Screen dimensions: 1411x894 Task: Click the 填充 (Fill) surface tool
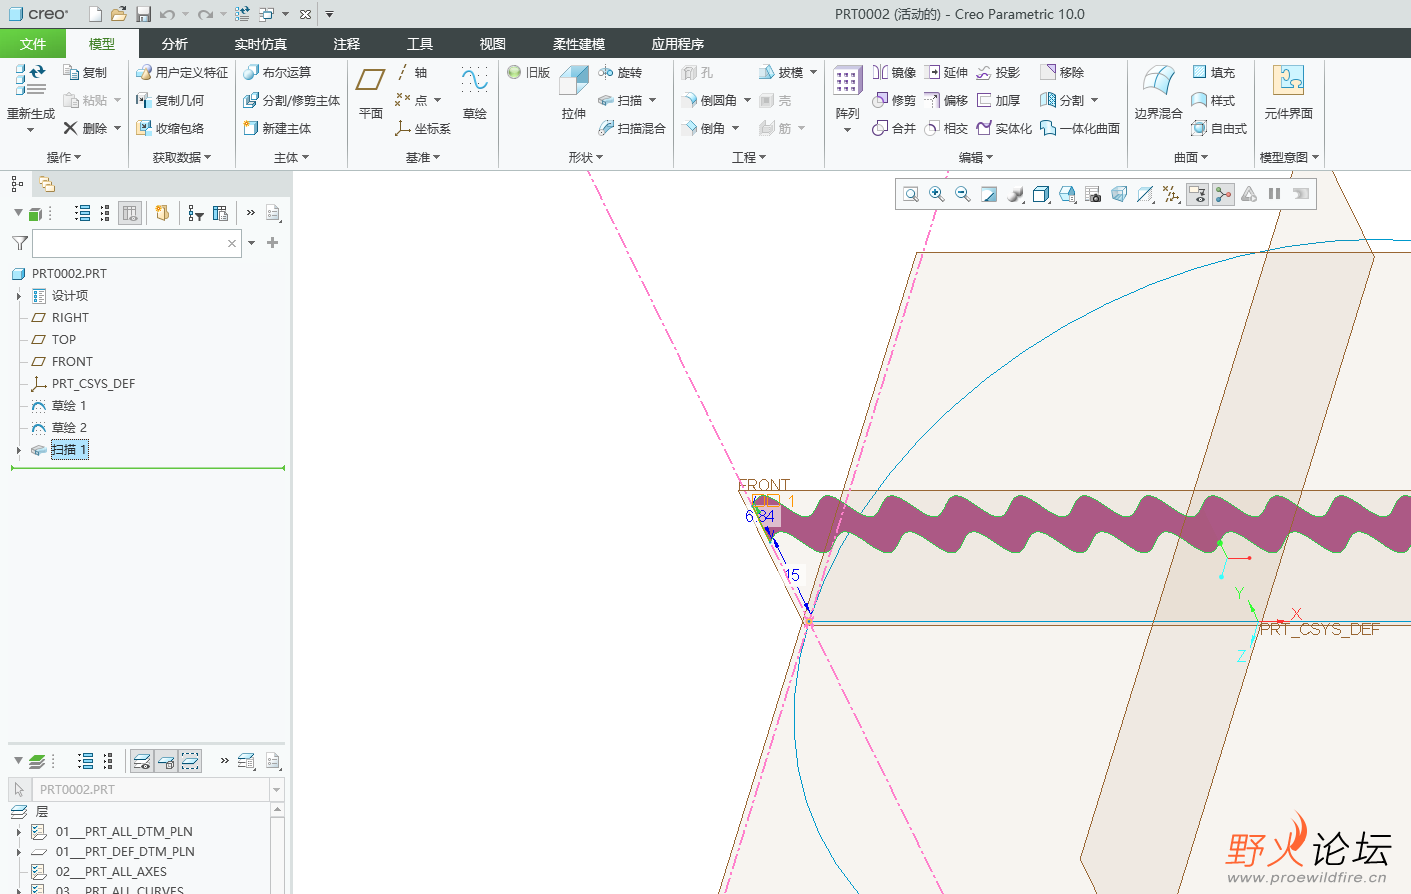coord(1214,73)
